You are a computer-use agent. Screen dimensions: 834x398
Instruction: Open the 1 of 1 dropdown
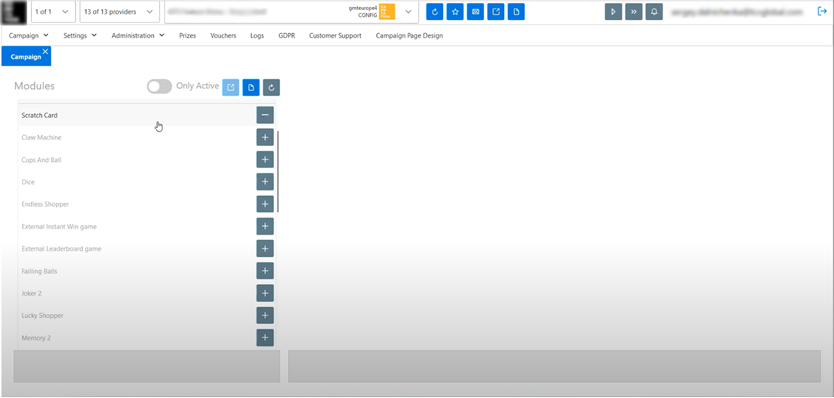click(53, 12)
